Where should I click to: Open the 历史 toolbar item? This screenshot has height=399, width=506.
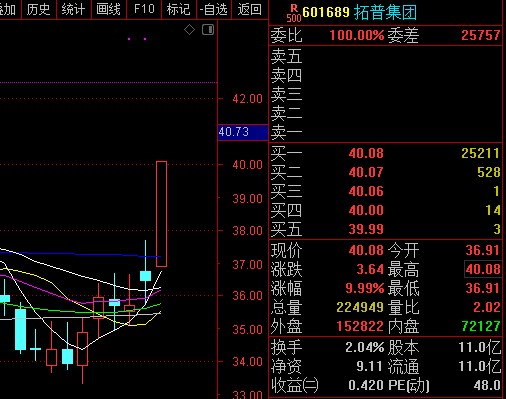click(38, 9)
